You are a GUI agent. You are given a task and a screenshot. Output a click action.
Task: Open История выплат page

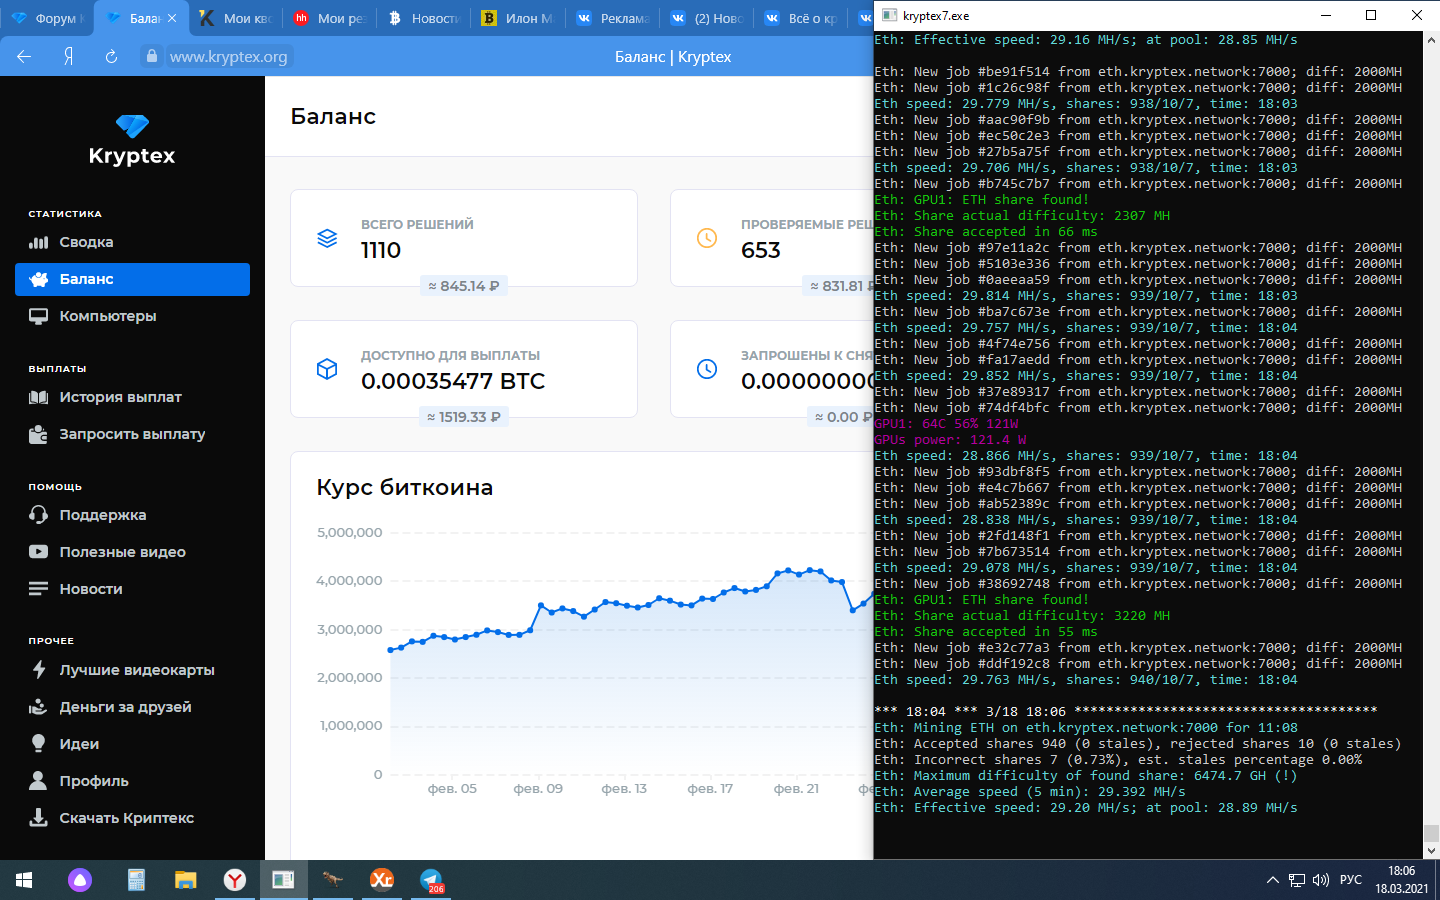click(x=120, y=397)
